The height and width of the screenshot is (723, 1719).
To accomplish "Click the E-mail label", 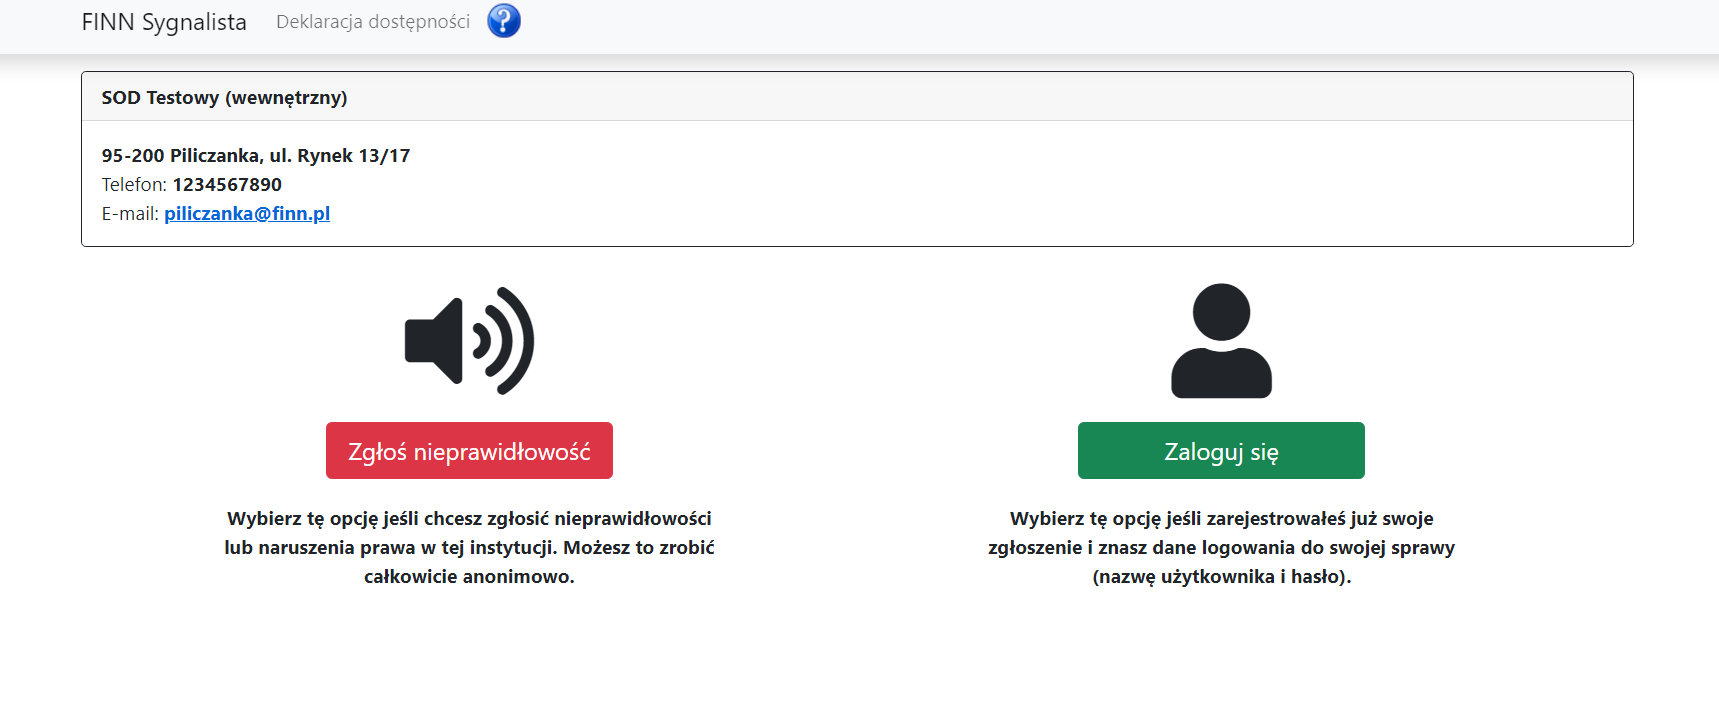I will coord(130,213).
